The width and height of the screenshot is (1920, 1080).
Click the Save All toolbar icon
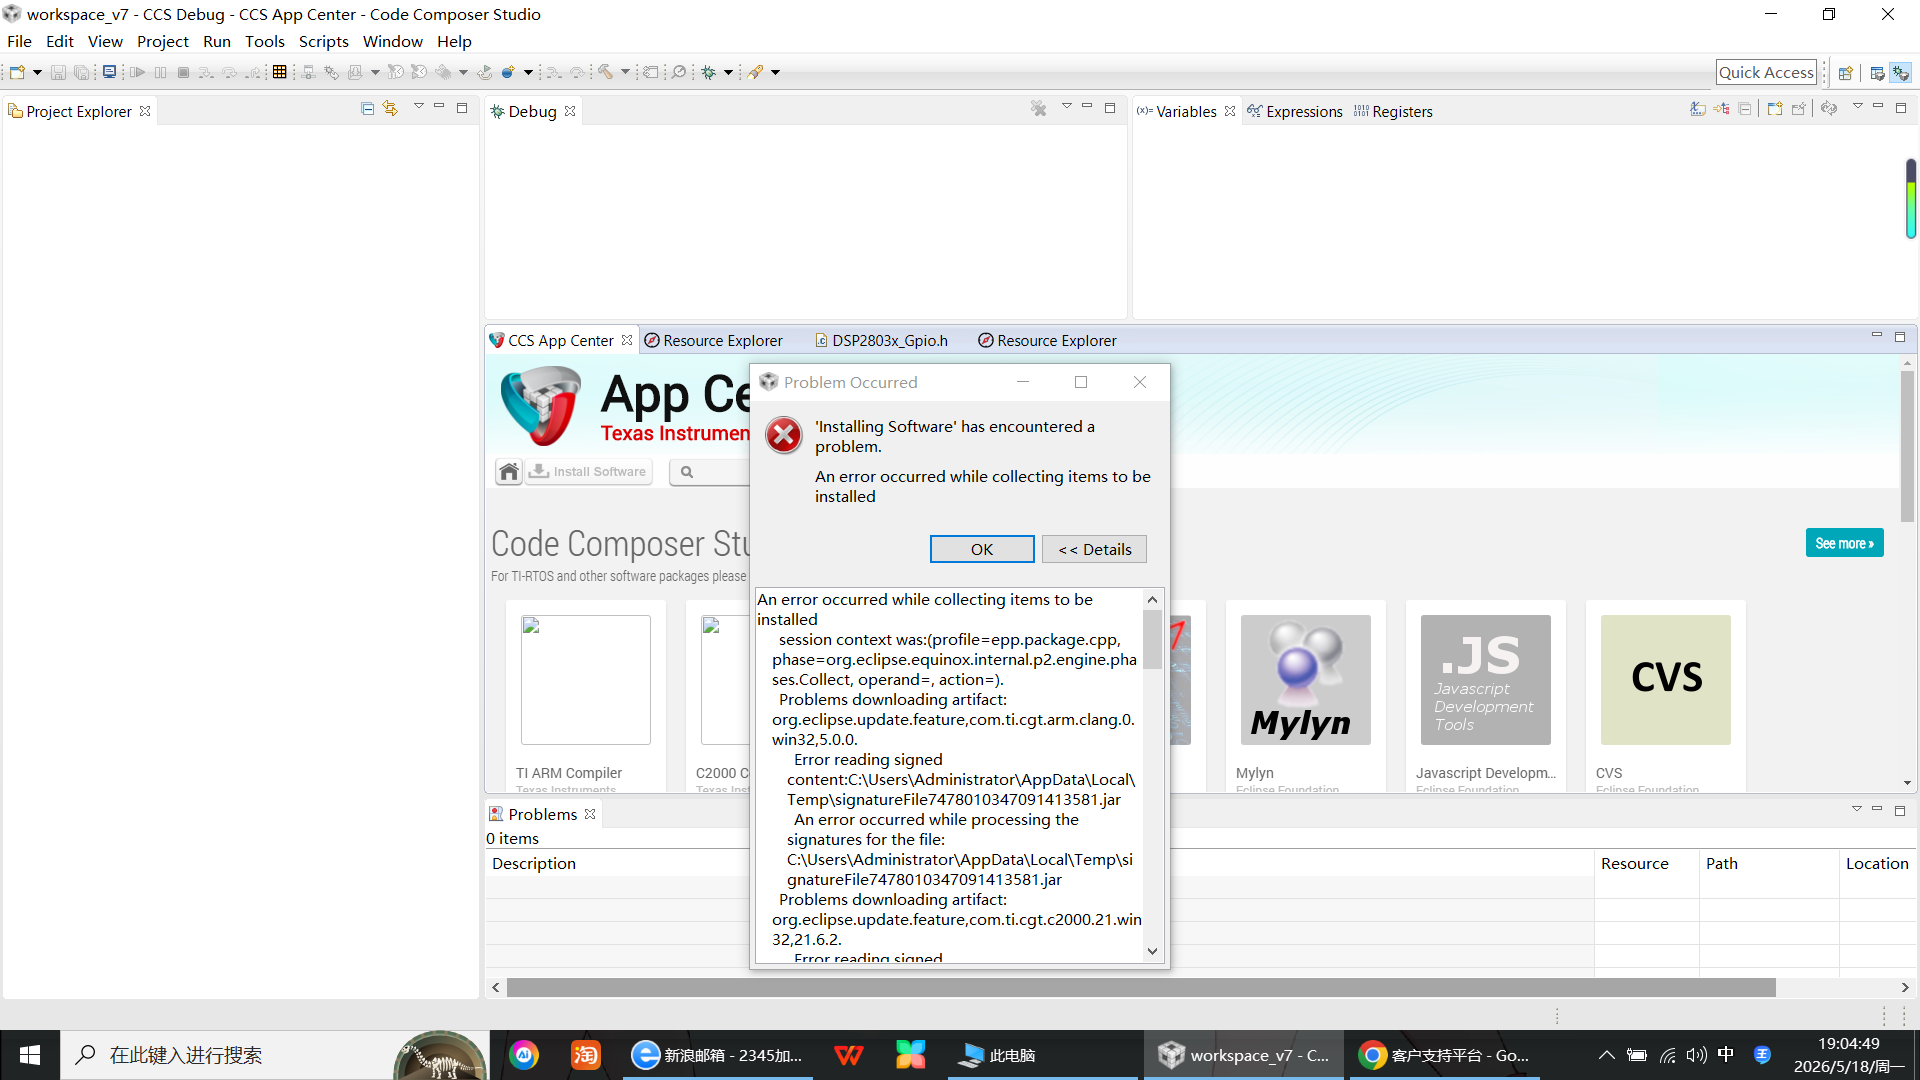82,72
